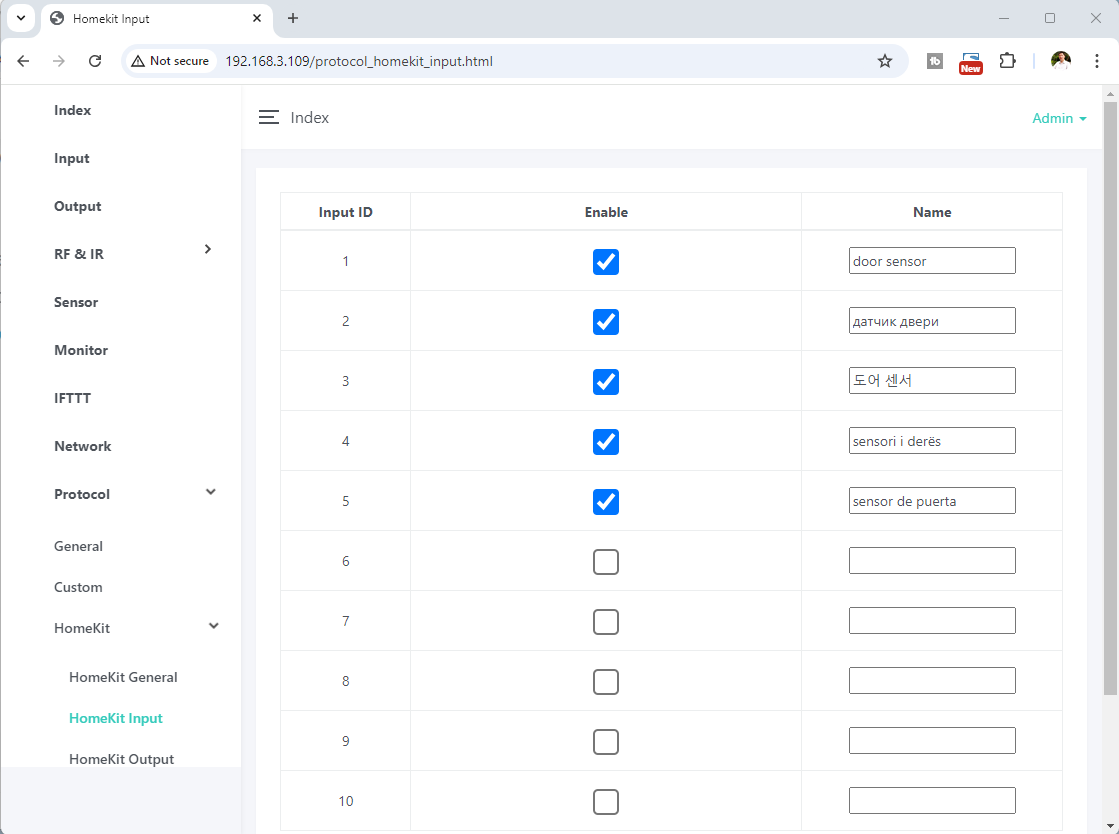Open the HomeKit General link
Screen dimensions: 1119x834
(123, 677)
